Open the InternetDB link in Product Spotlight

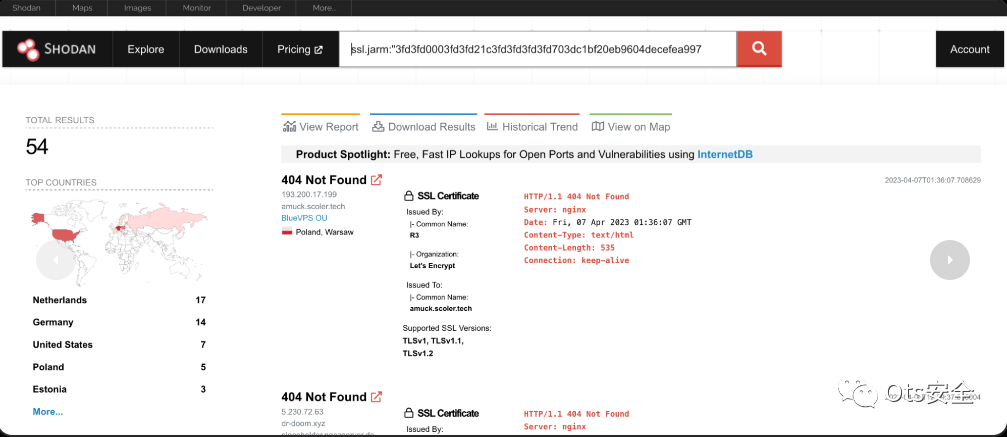click(724, 154)
